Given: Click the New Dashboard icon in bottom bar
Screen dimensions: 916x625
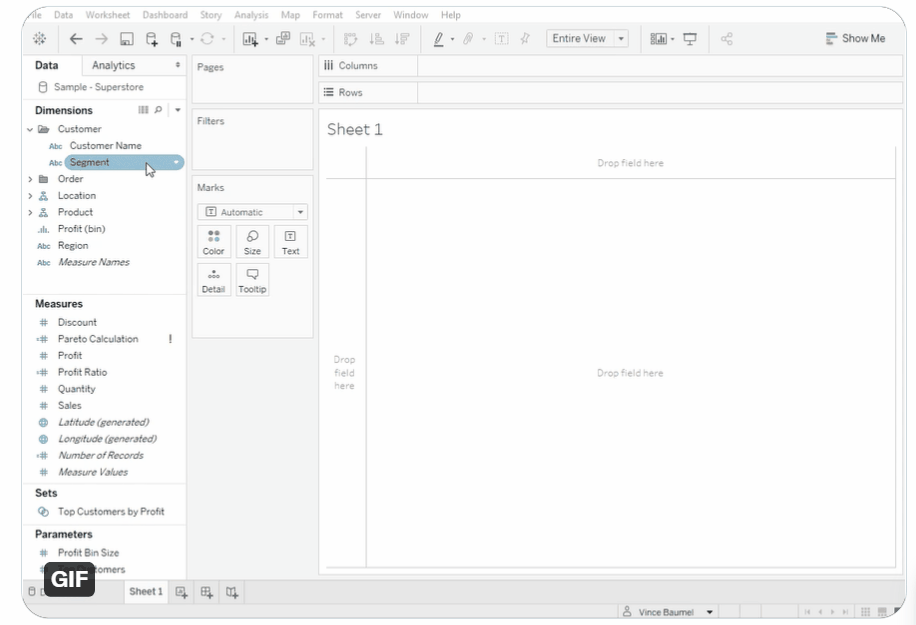Looking at the screenshot, I should coord(207,592).
